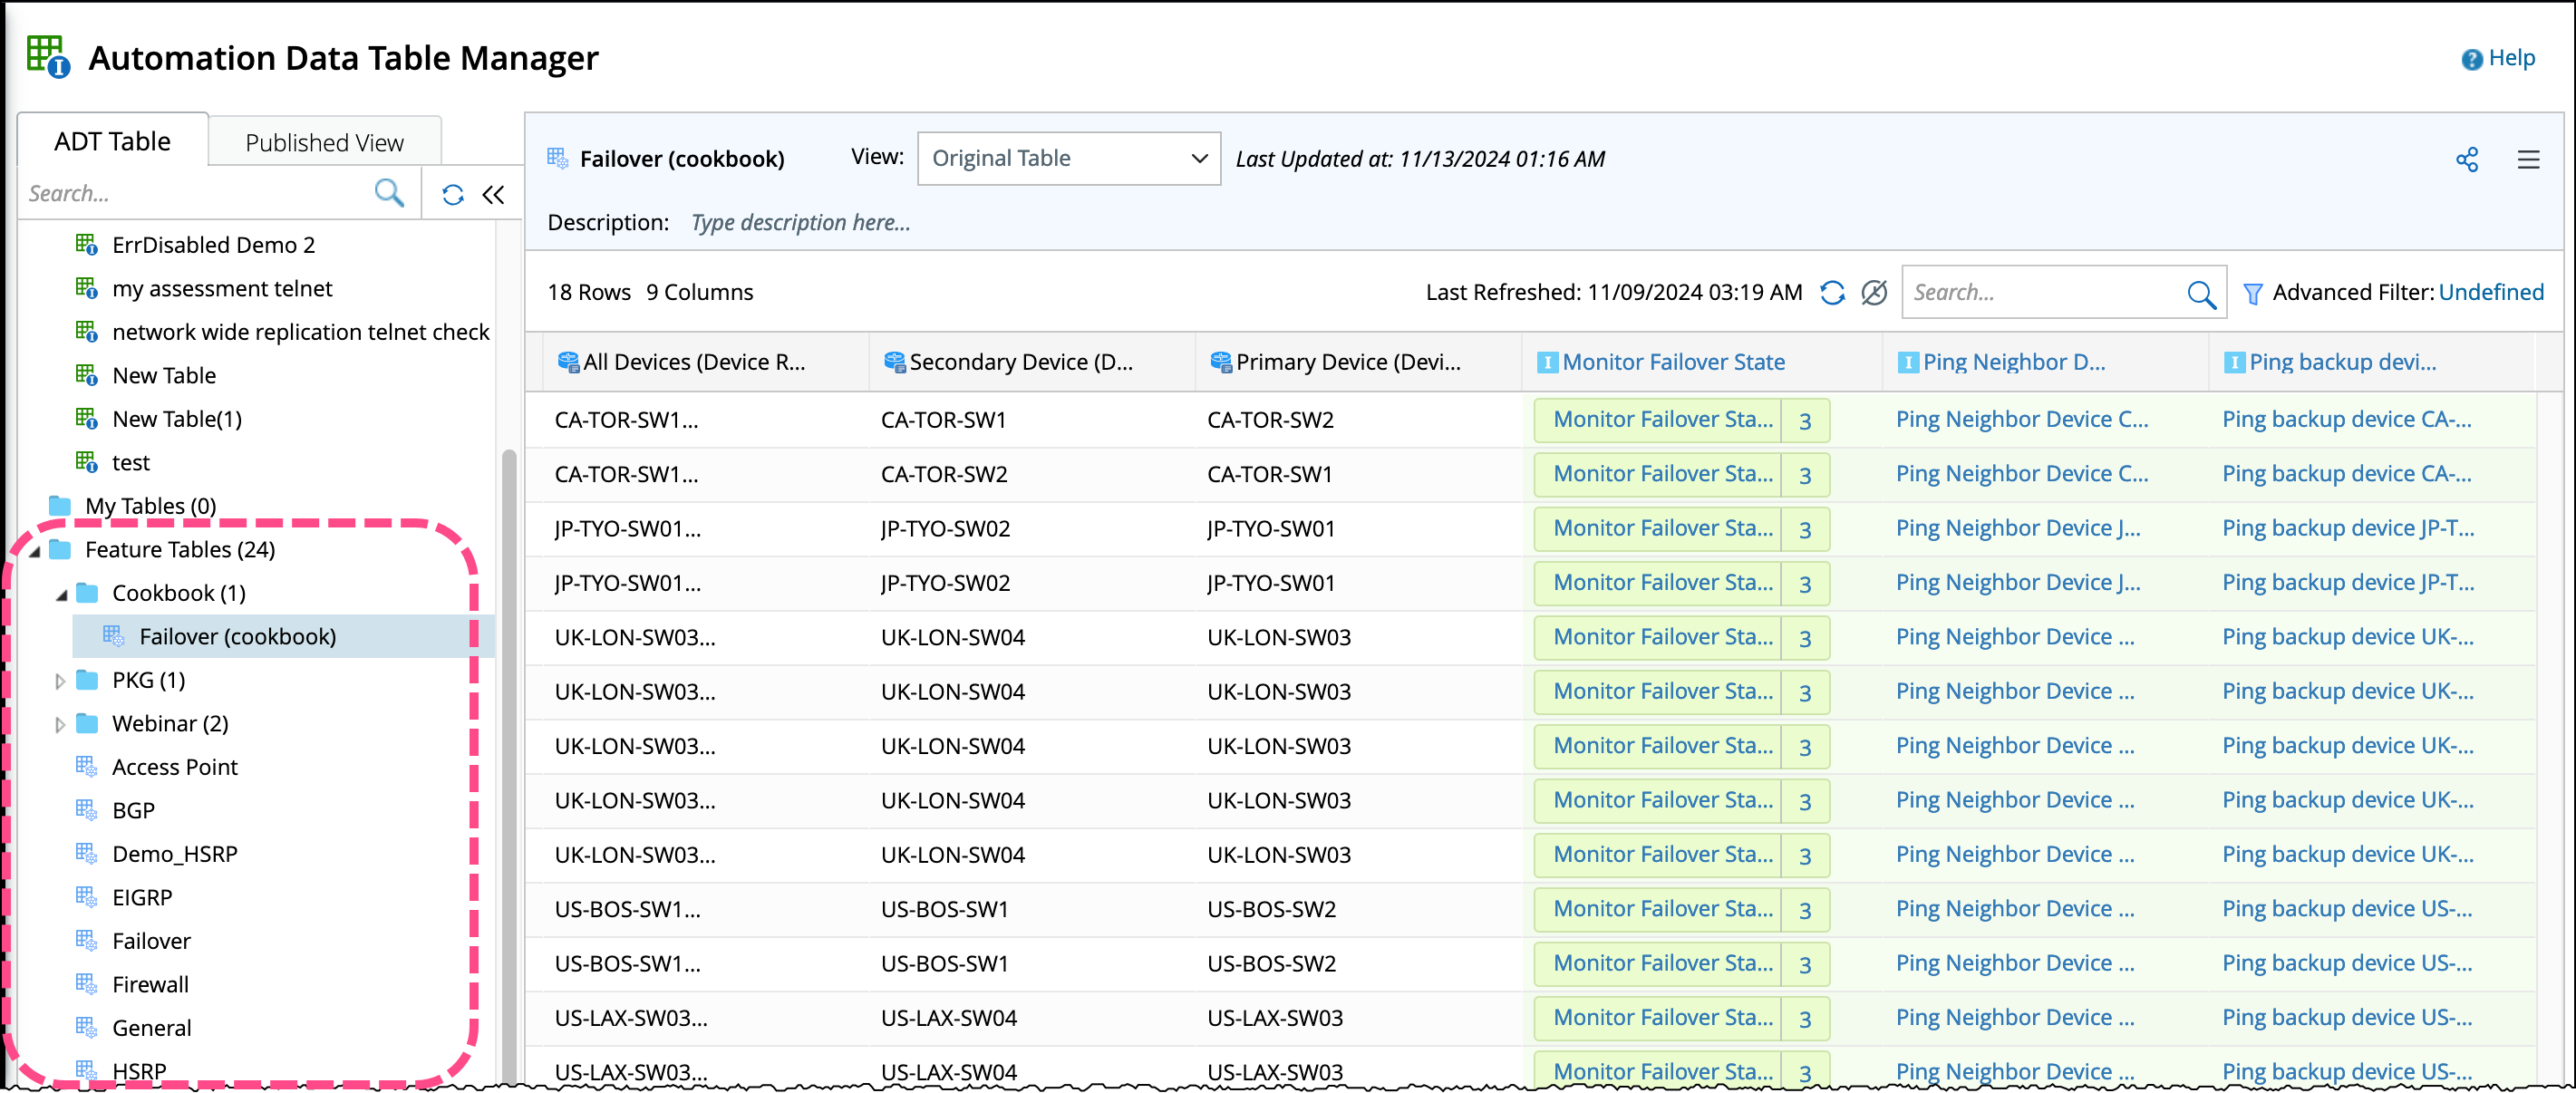Click the share icon in table header

click(x=2466, y=160)
